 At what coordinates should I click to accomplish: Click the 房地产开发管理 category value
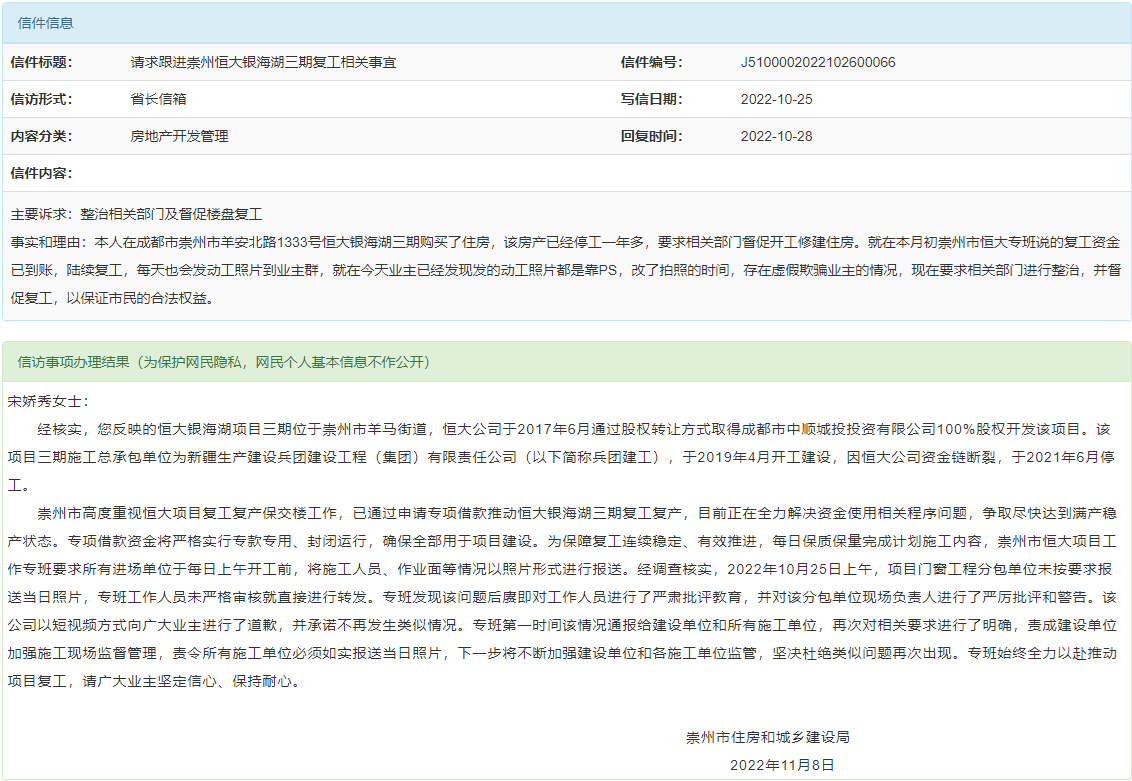coord(179,136)
